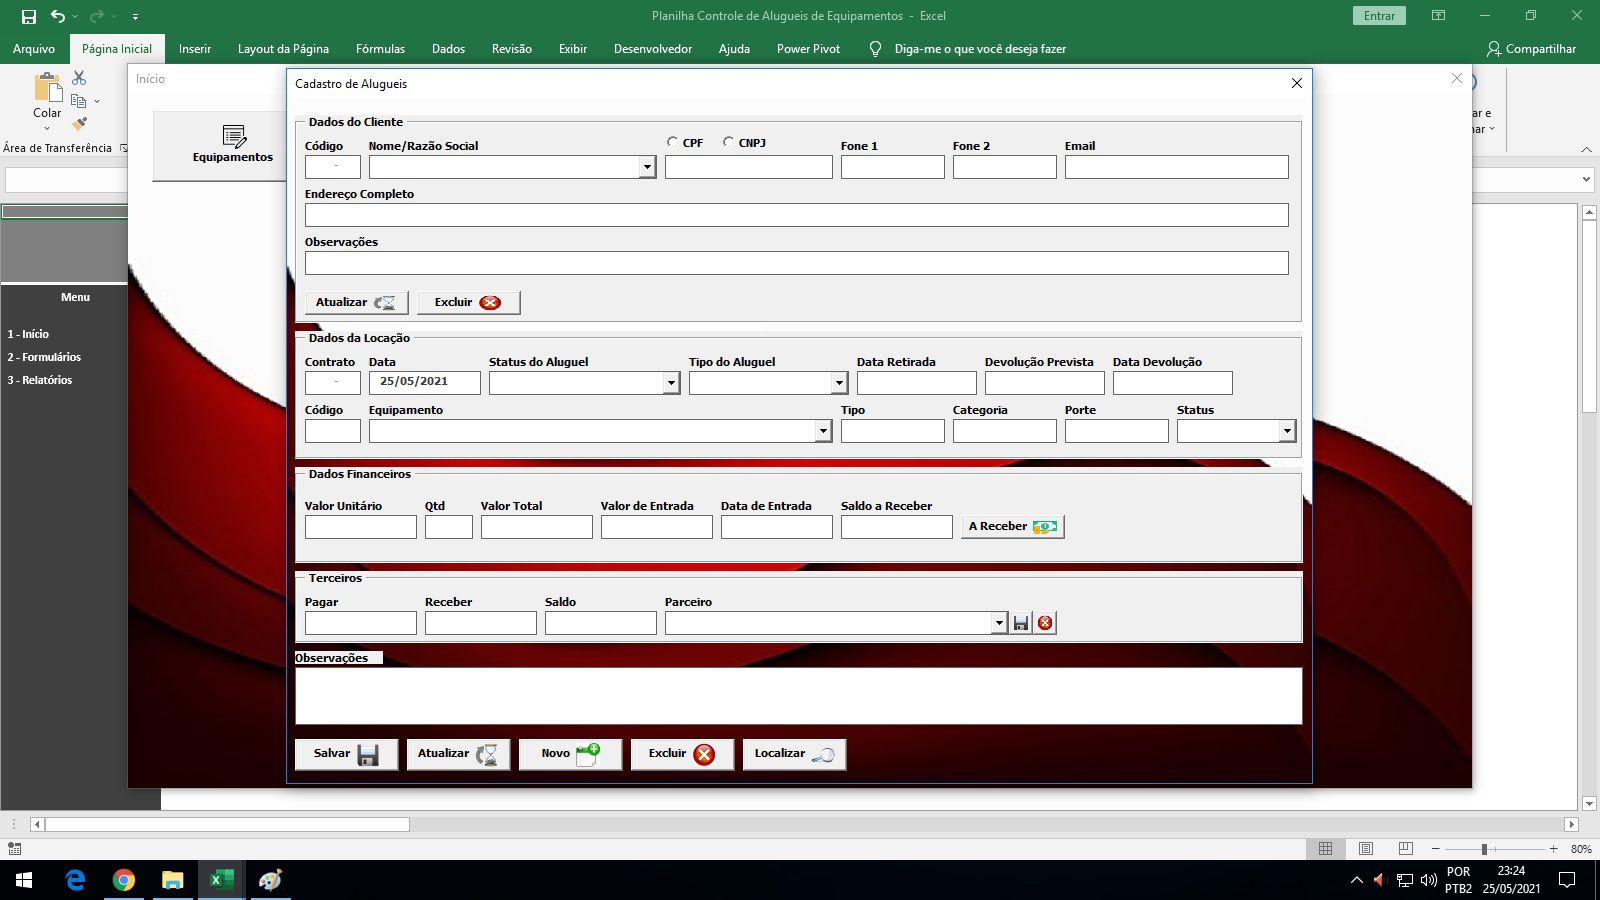Click the Format Painter brush icon
1600x900 pixels.
coord(79,124)
